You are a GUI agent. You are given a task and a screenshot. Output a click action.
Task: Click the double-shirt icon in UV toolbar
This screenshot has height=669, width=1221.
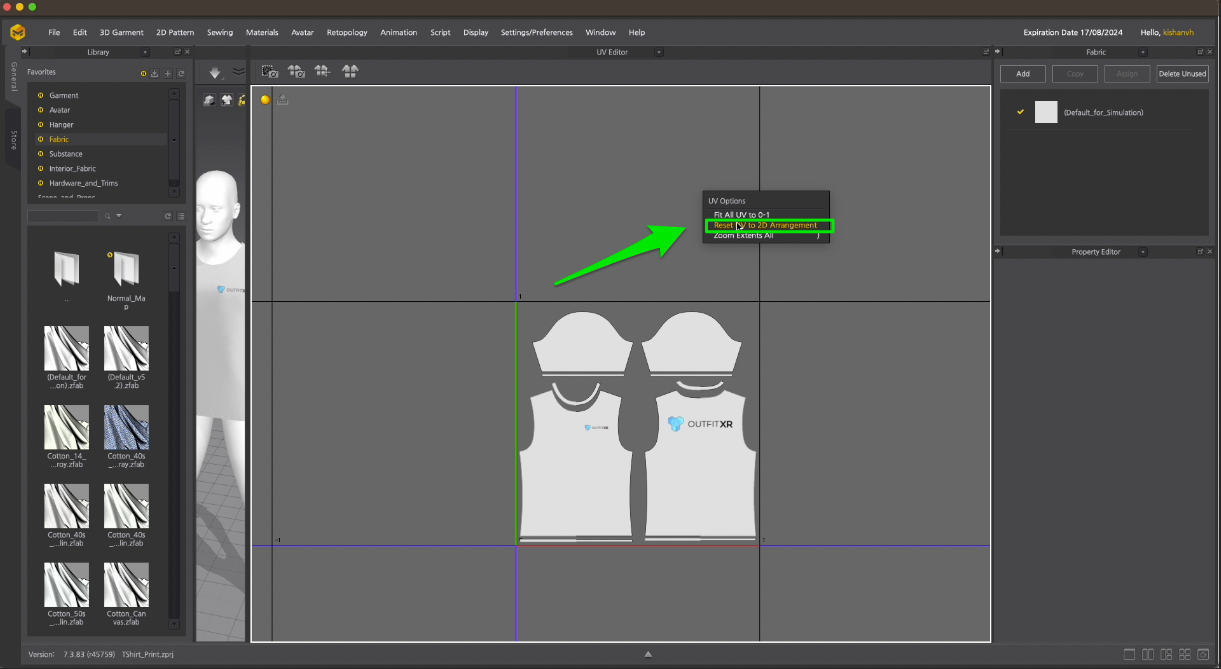coord(349,71)
